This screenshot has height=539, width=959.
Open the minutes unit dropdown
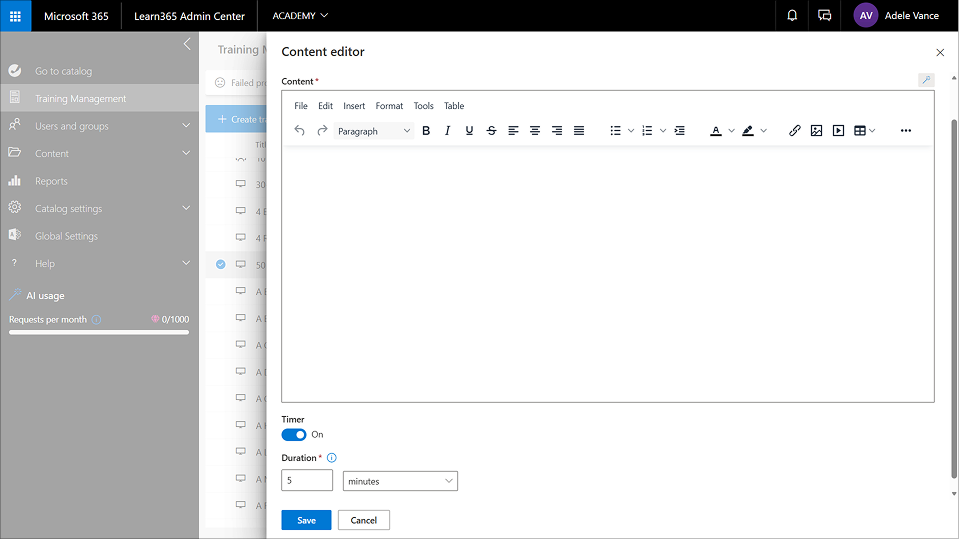tap(400, 481)
